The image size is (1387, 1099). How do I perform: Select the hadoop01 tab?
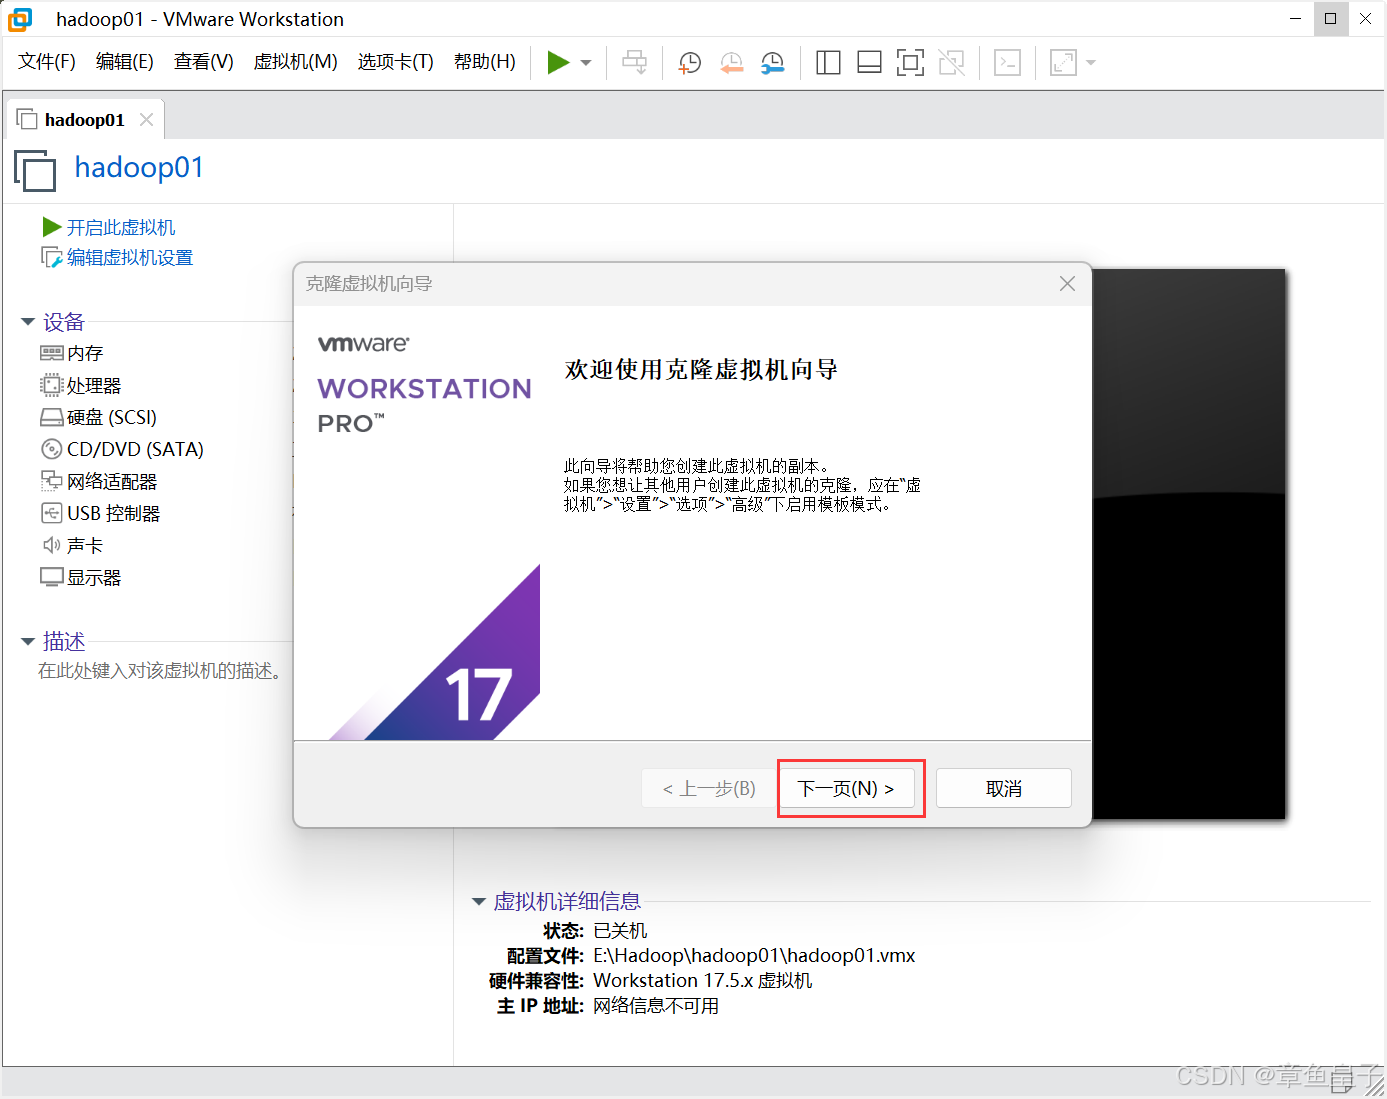[85, 120]
